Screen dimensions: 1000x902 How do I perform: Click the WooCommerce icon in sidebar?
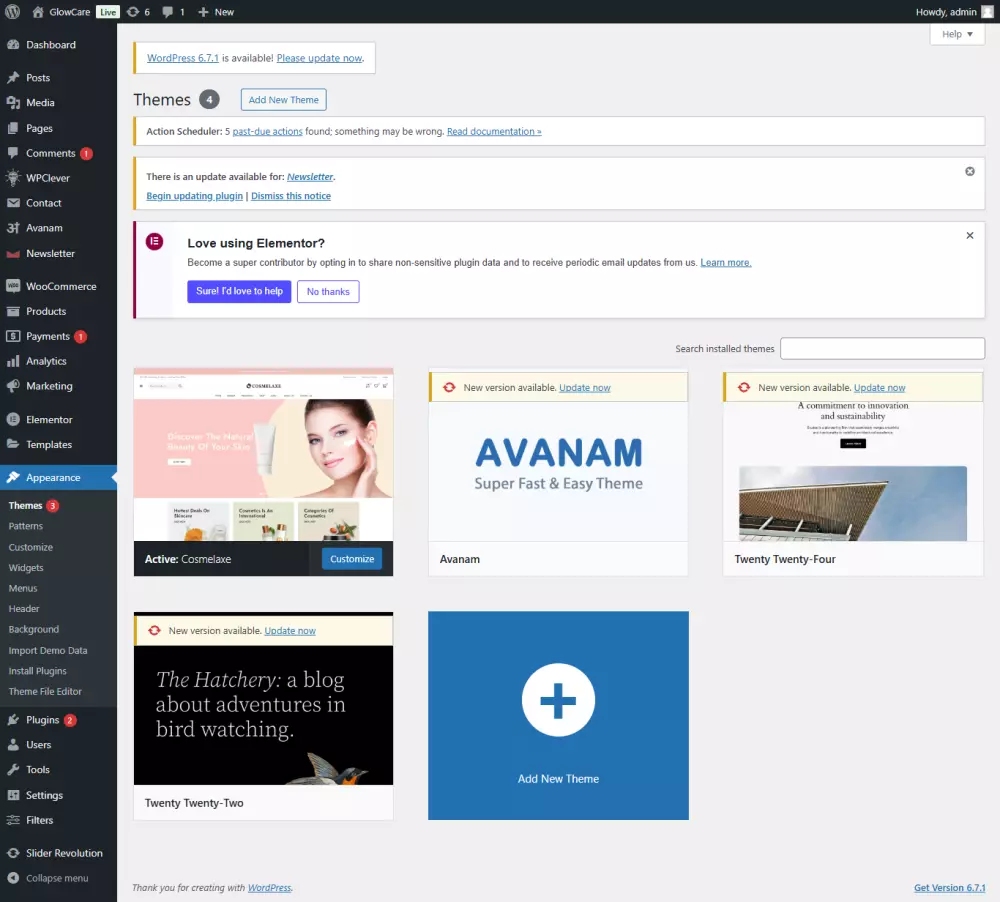pyautogui.click(x=13, y=286)
